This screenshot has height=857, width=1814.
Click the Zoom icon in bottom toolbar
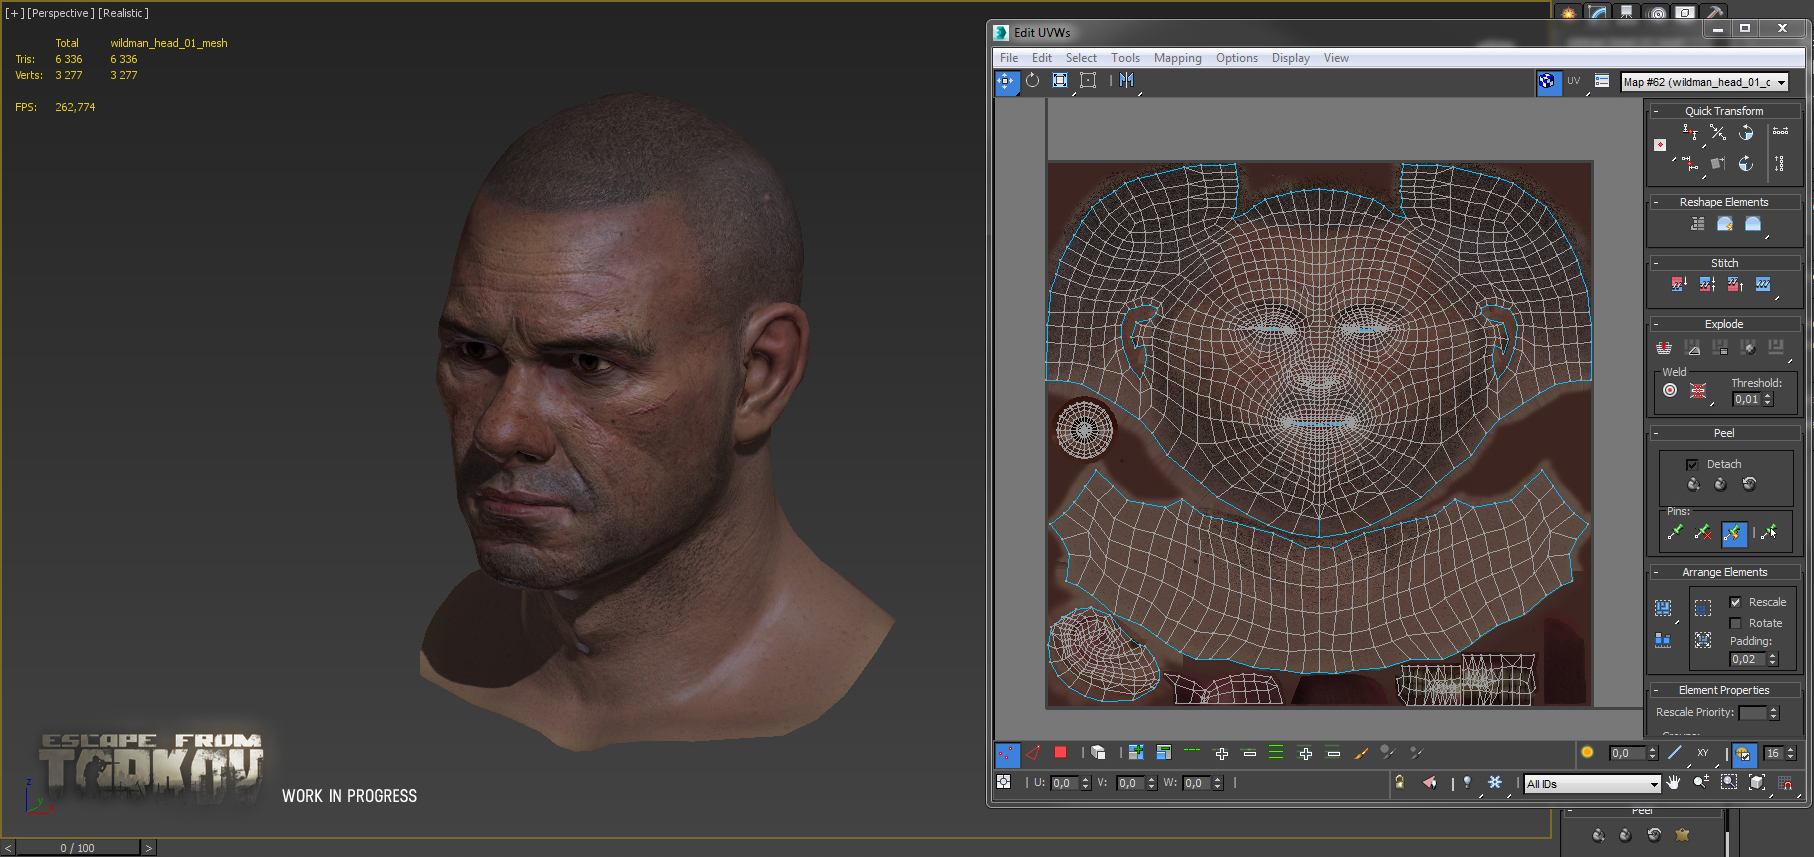1701,782
